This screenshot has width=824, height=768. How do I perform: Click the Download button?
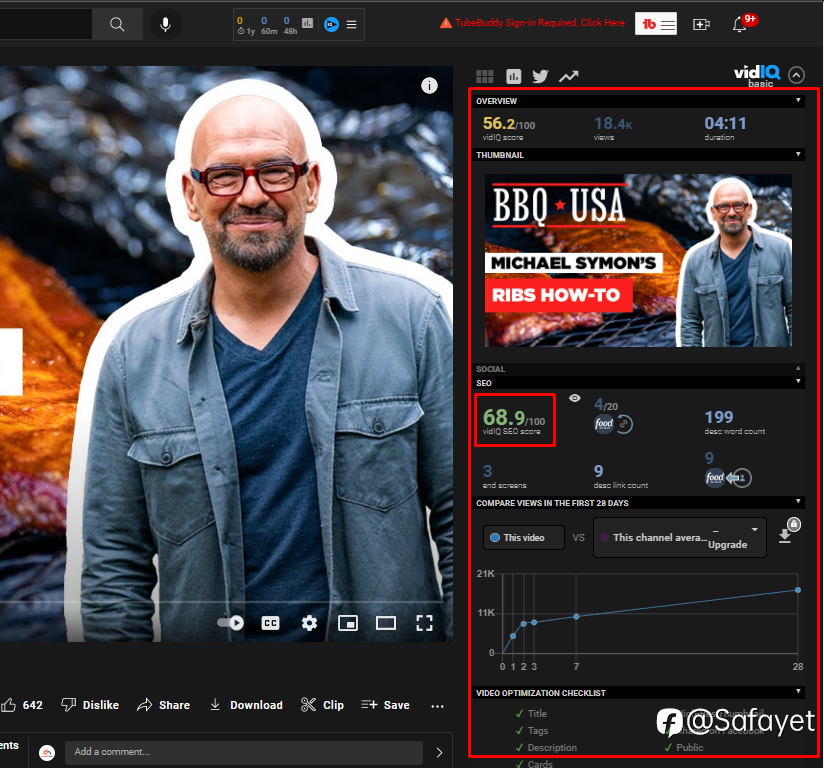point(246,705)
